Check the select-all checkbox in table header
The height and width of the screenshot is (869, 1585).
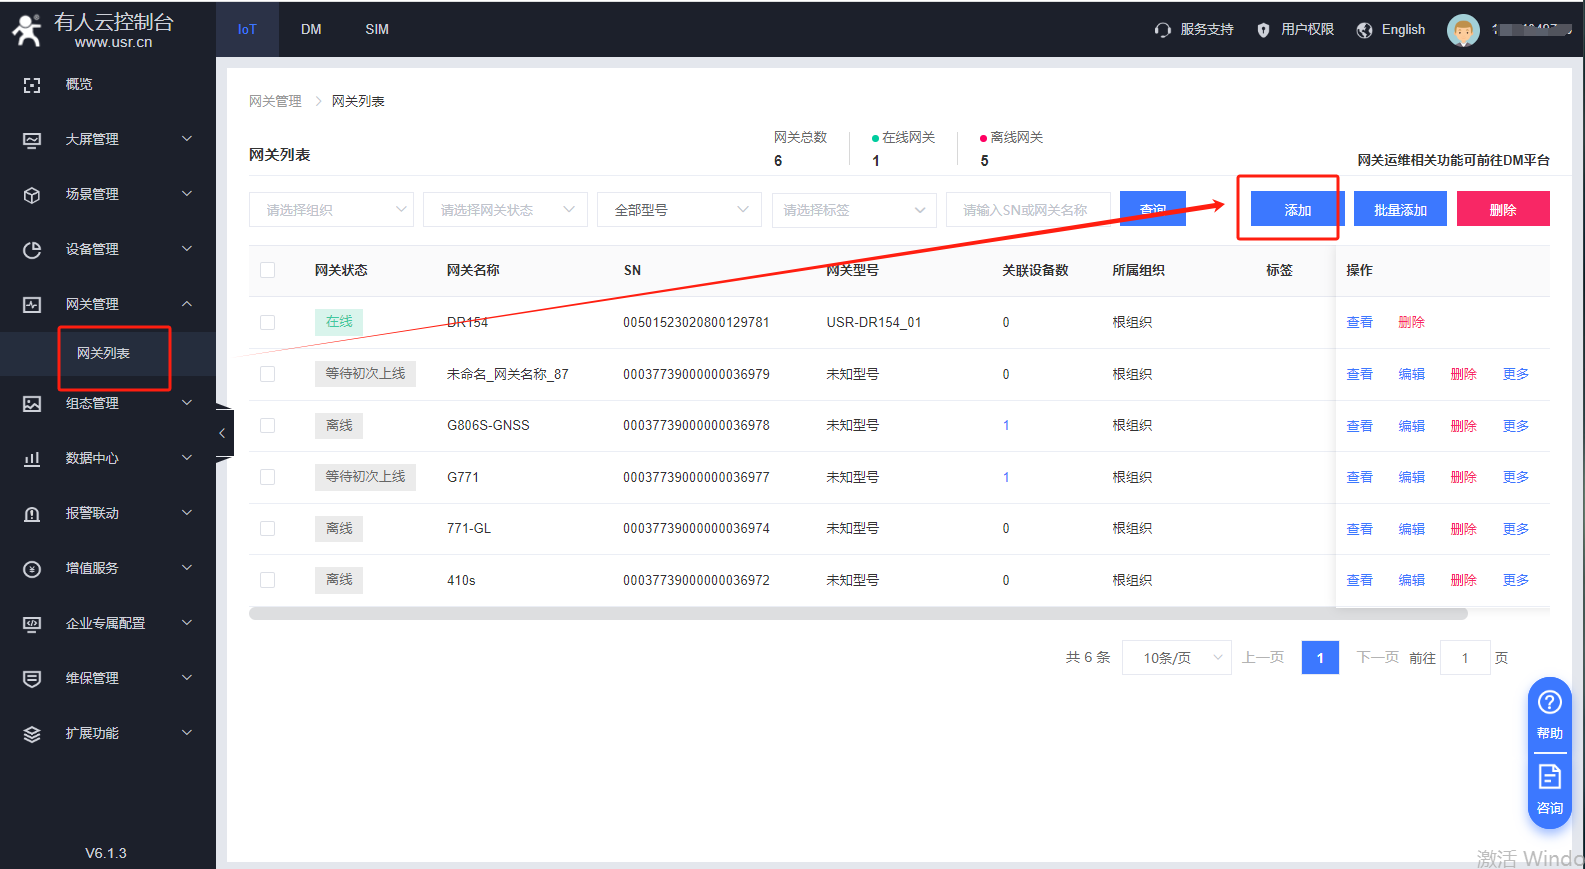pos(267,270)
